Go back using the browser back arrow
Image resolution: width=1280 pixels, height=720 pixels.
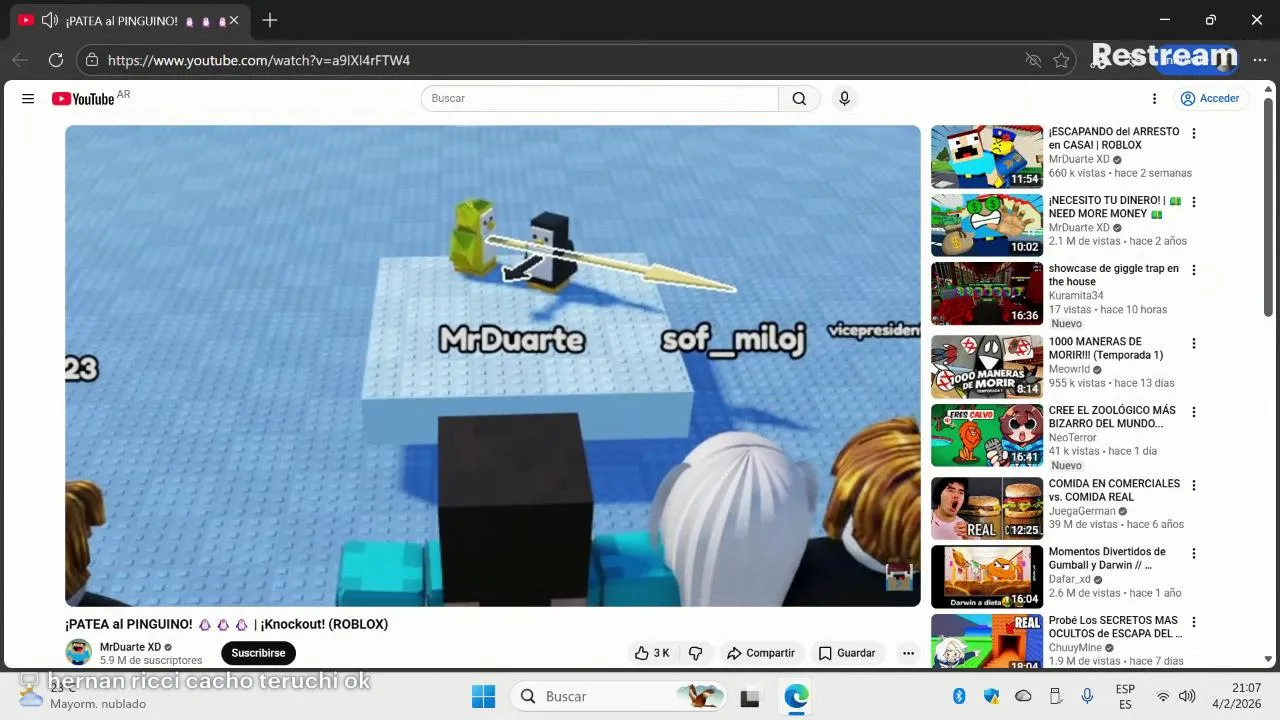coord(19,60)
